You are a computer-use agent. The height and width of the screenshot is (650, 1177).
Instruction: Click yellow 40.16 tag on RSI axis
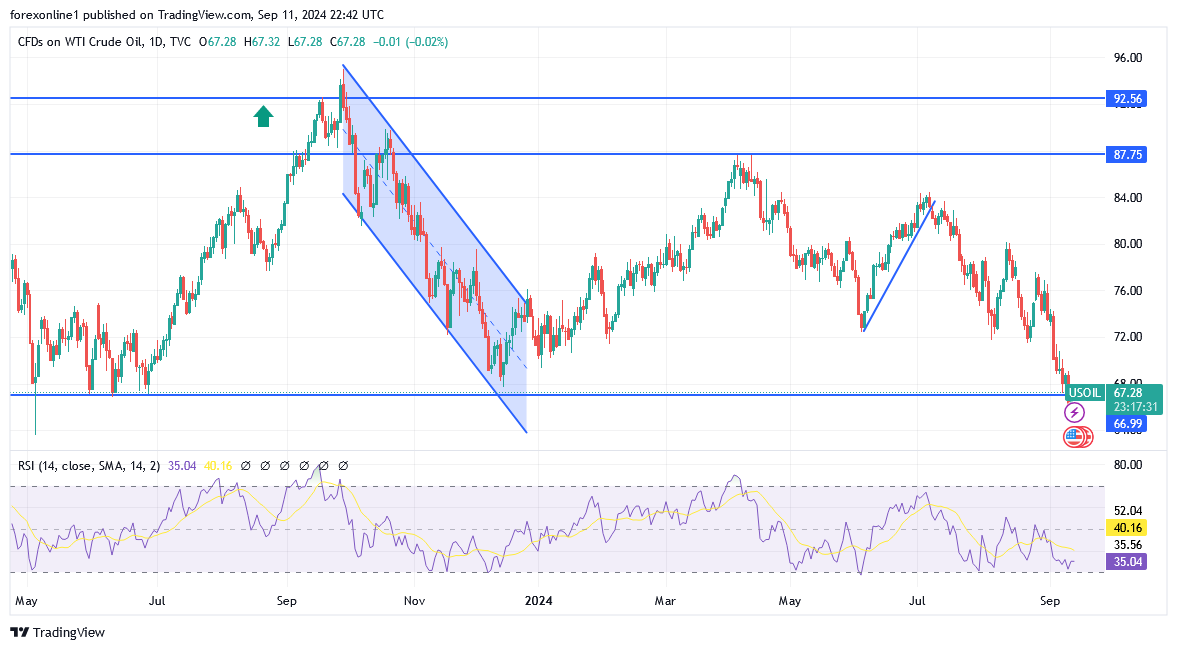click(1126, 528)
